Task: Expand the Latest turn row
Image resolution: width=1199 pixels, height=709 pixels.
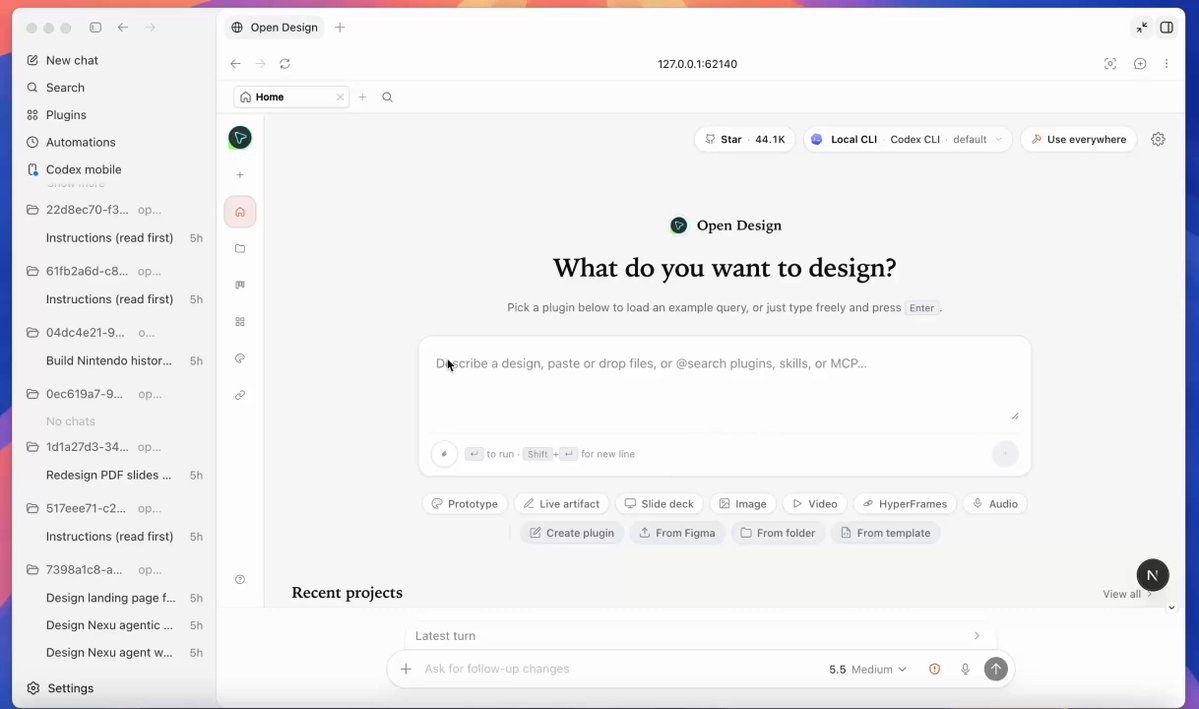Action: point(700,636)
